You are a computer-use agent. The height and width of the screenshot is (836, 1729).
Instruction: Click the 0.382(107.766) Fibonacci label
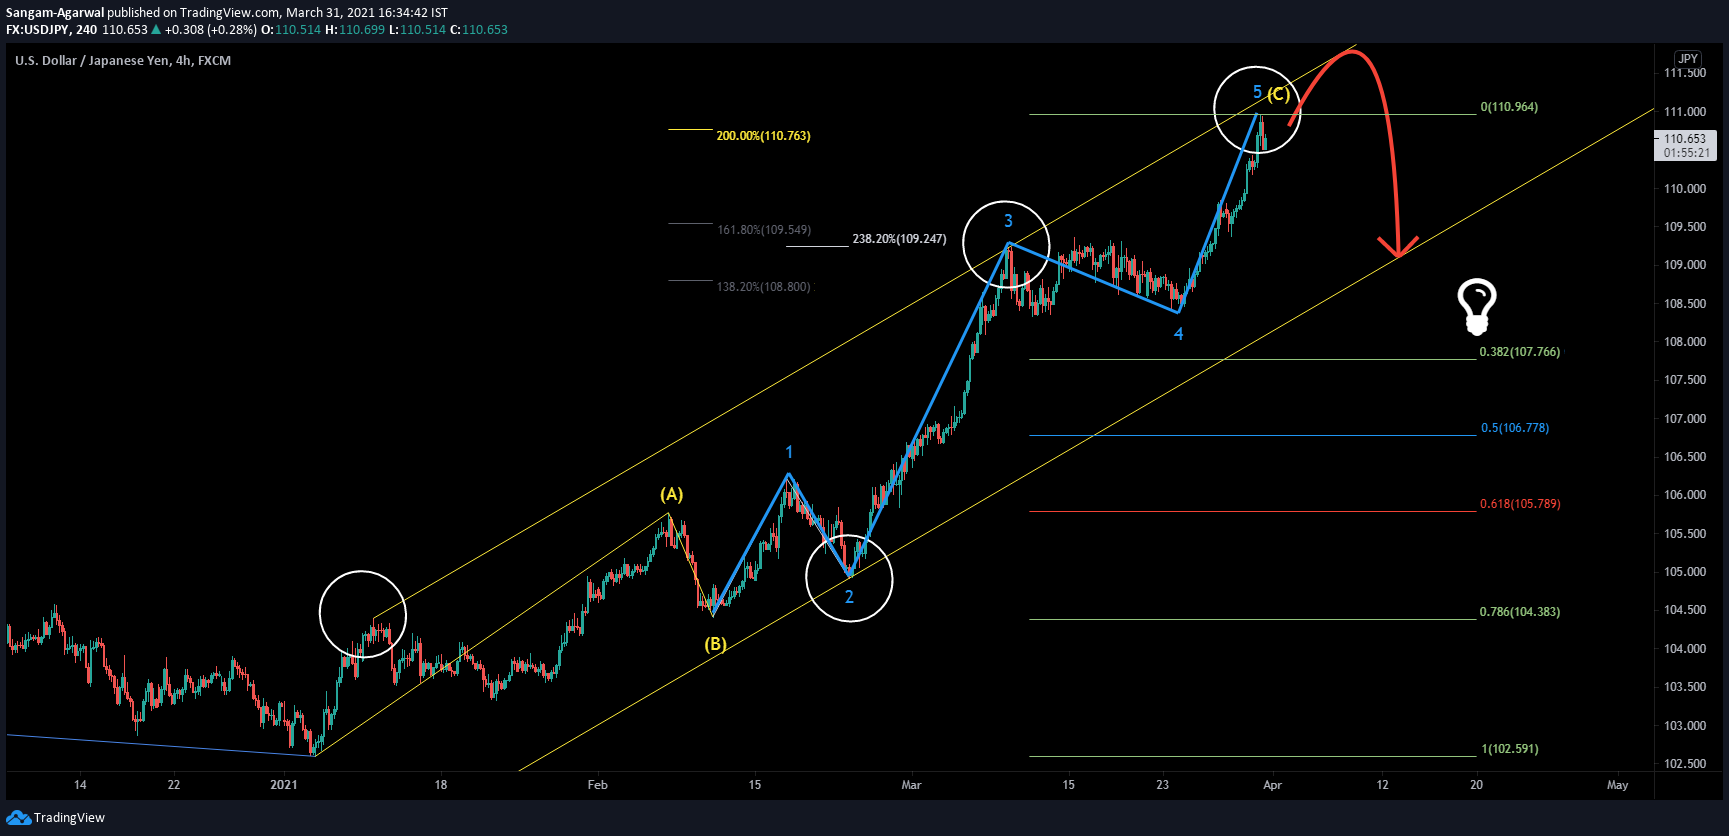pyautogui.click(x=1520, y=352)
